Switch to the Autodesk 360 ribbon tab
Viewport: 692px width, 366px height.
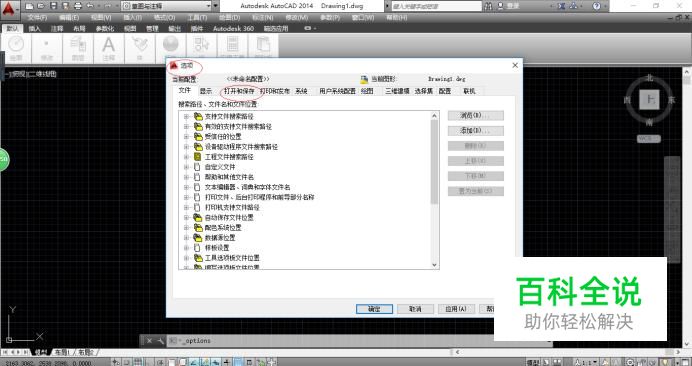click(233, 29)
